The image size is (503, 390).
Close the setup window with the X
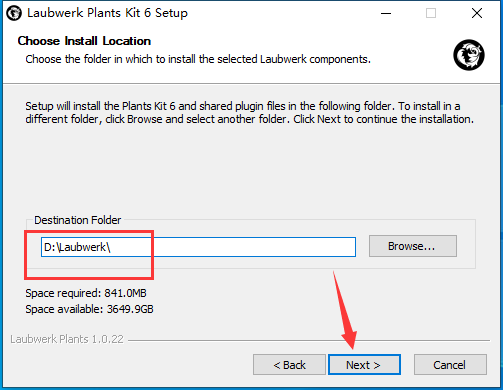tap(477, 13)
